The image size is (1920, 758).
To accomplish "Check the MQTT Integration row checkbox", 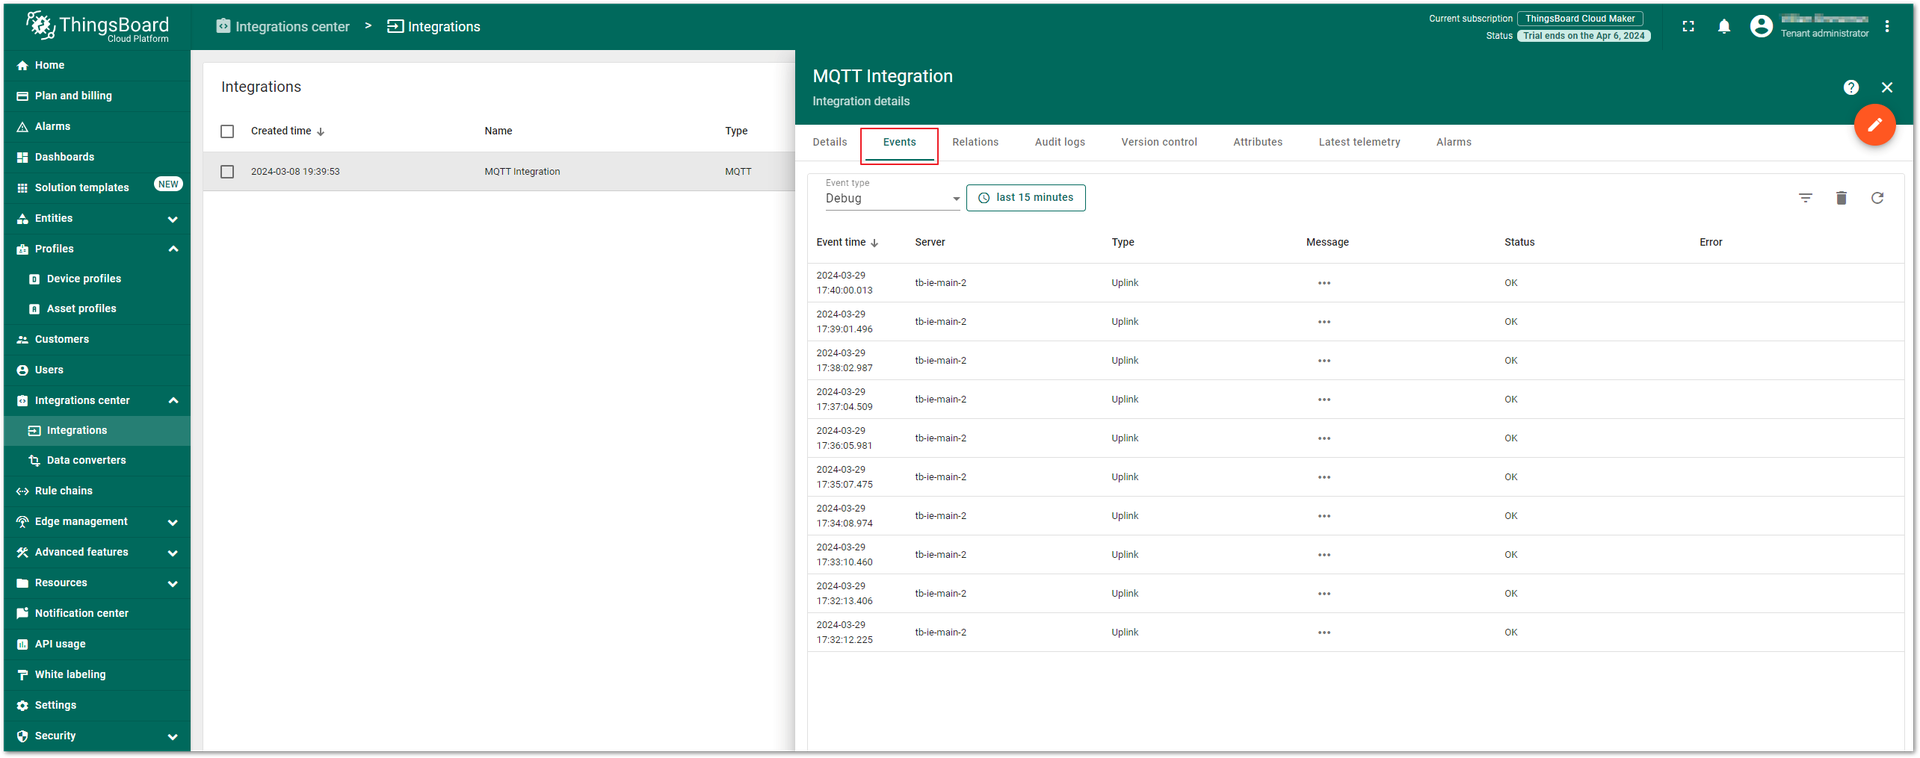I will 227,172.
